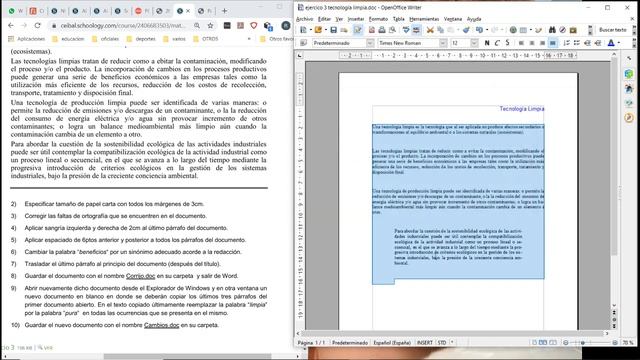
Task: Open the font color dropdown arrow
Action: (619, 43)
